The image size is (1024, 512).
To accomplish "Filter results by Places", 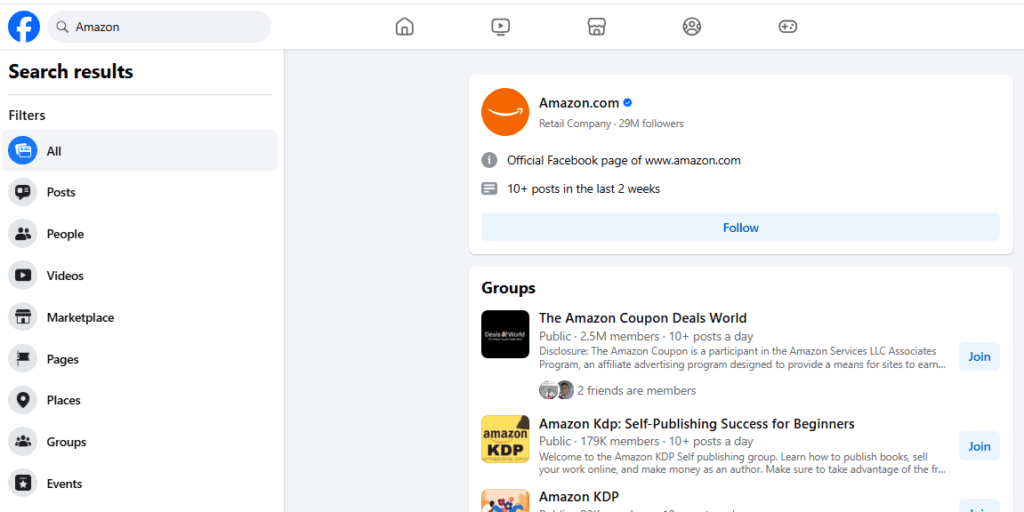I will point(140,400).
